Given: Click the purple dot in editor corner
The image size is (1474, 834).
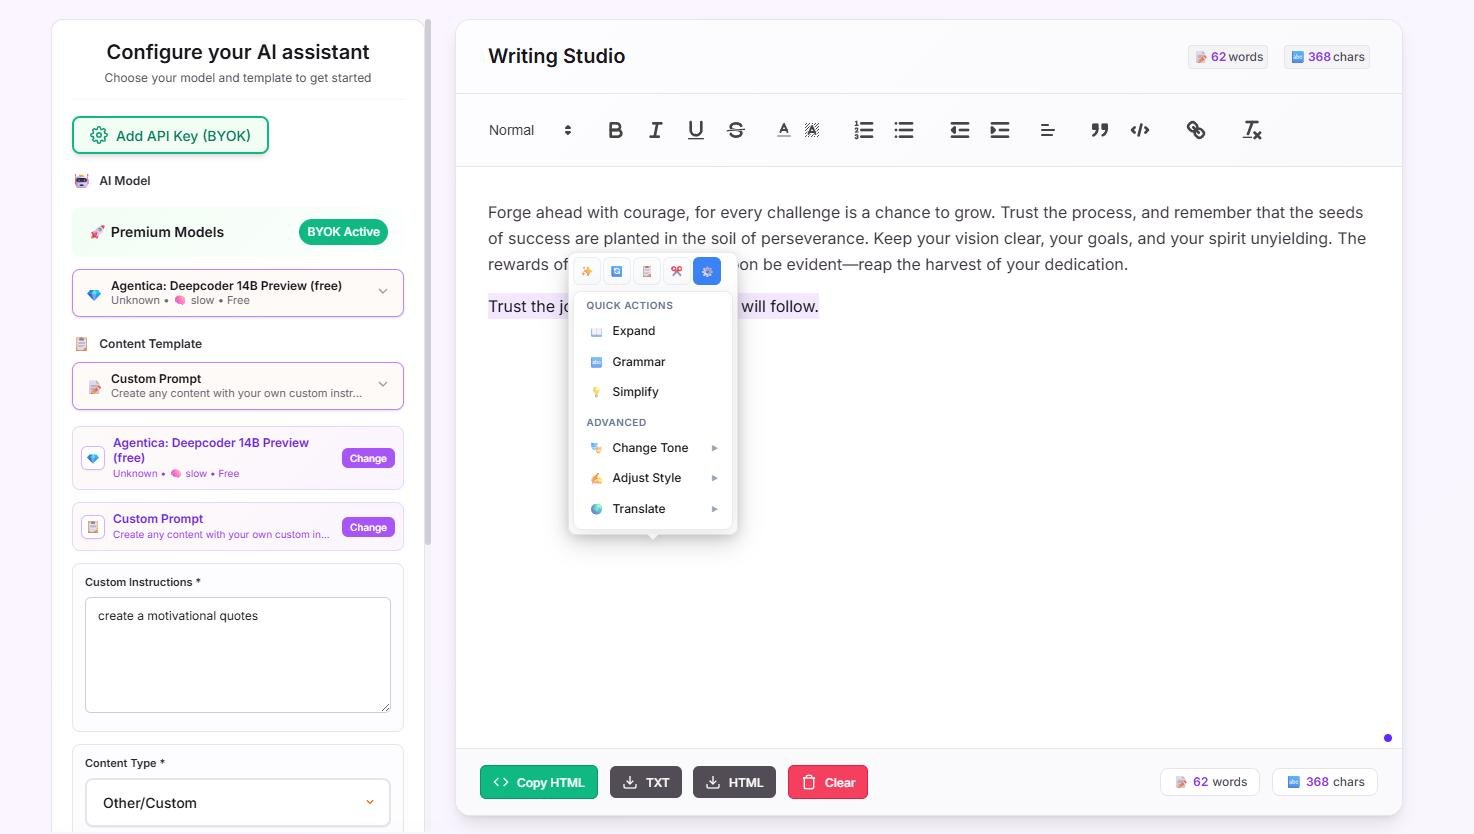Looking at the screenshot, I should point(1388,738).
